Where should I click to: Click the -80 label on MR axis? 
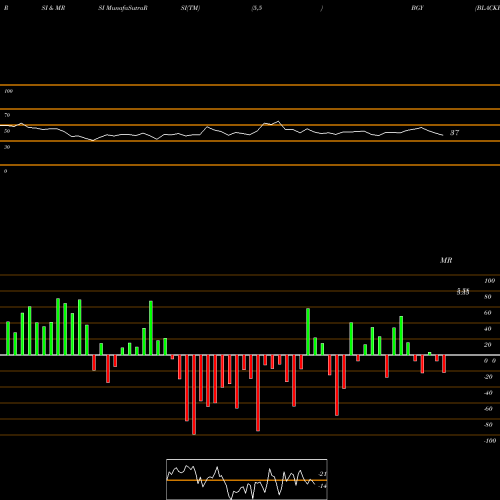point(488,425)
